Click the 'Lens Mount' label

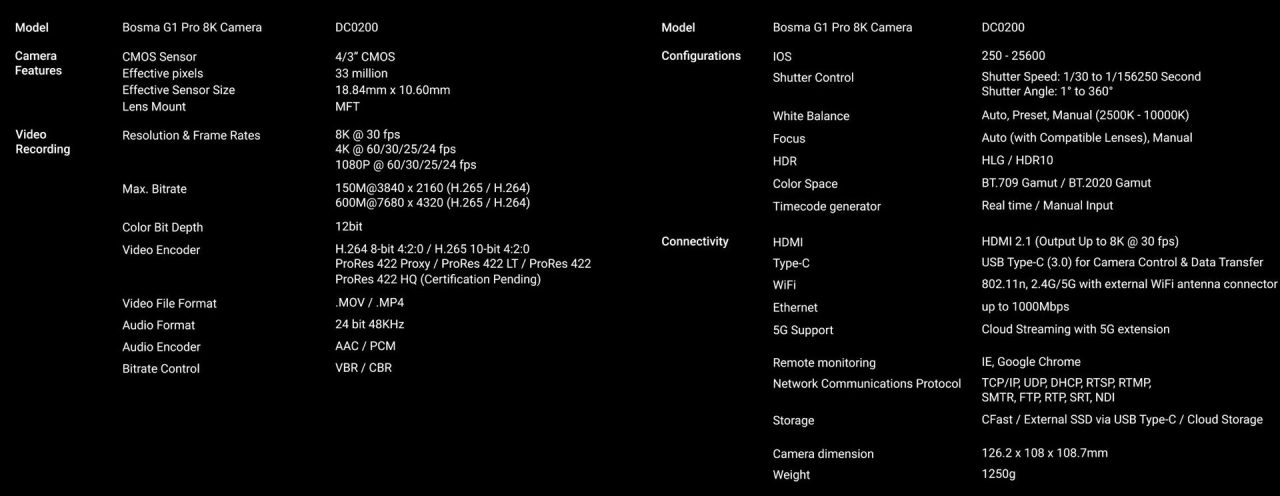tap(154, 106)
